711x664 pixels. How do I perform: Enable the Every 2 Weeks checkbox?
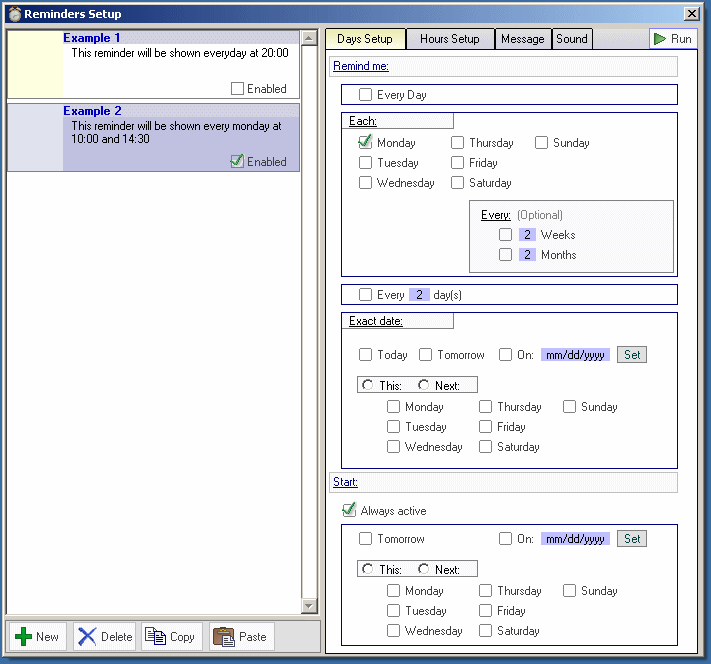click(506, 234)
